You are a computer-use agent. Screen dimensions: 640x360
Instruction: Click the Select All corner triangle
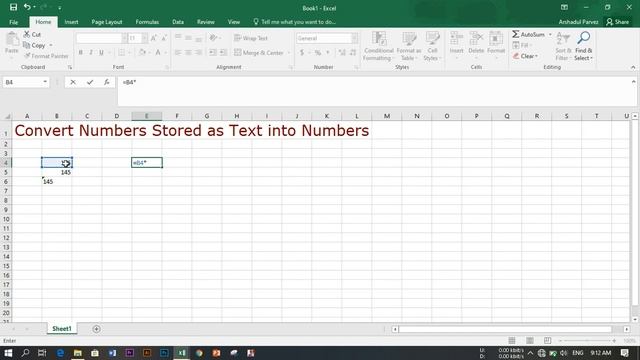coord(7,117)
